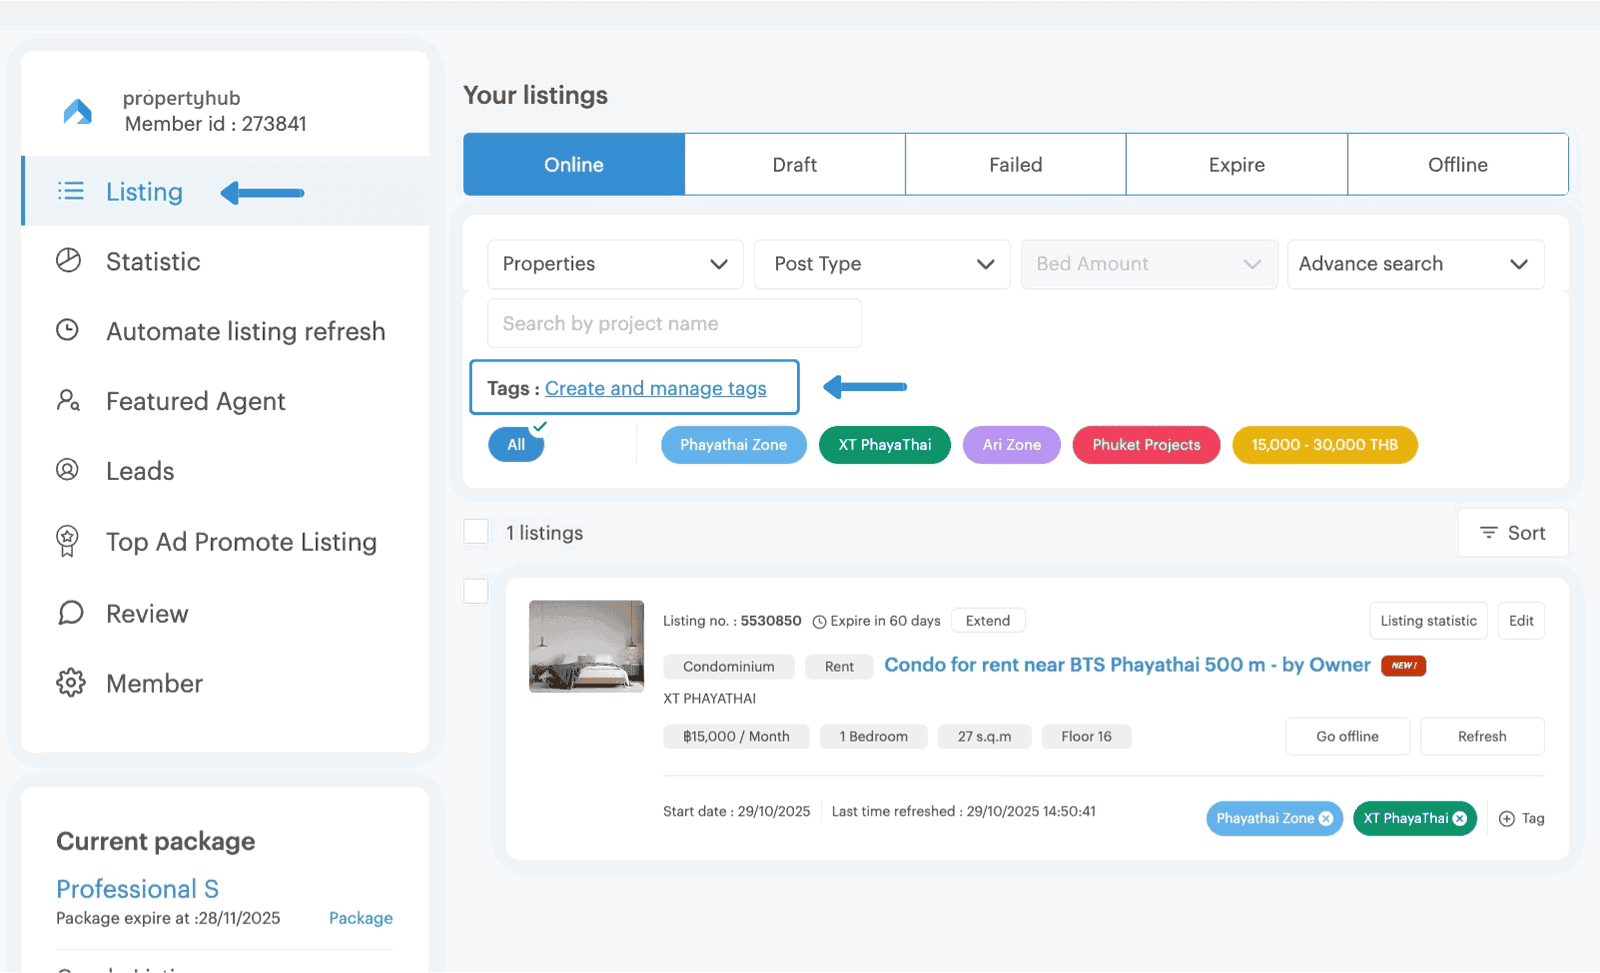Open Advance search options
Screen dimensions: 1600x973
click(x=1415, y=264)
